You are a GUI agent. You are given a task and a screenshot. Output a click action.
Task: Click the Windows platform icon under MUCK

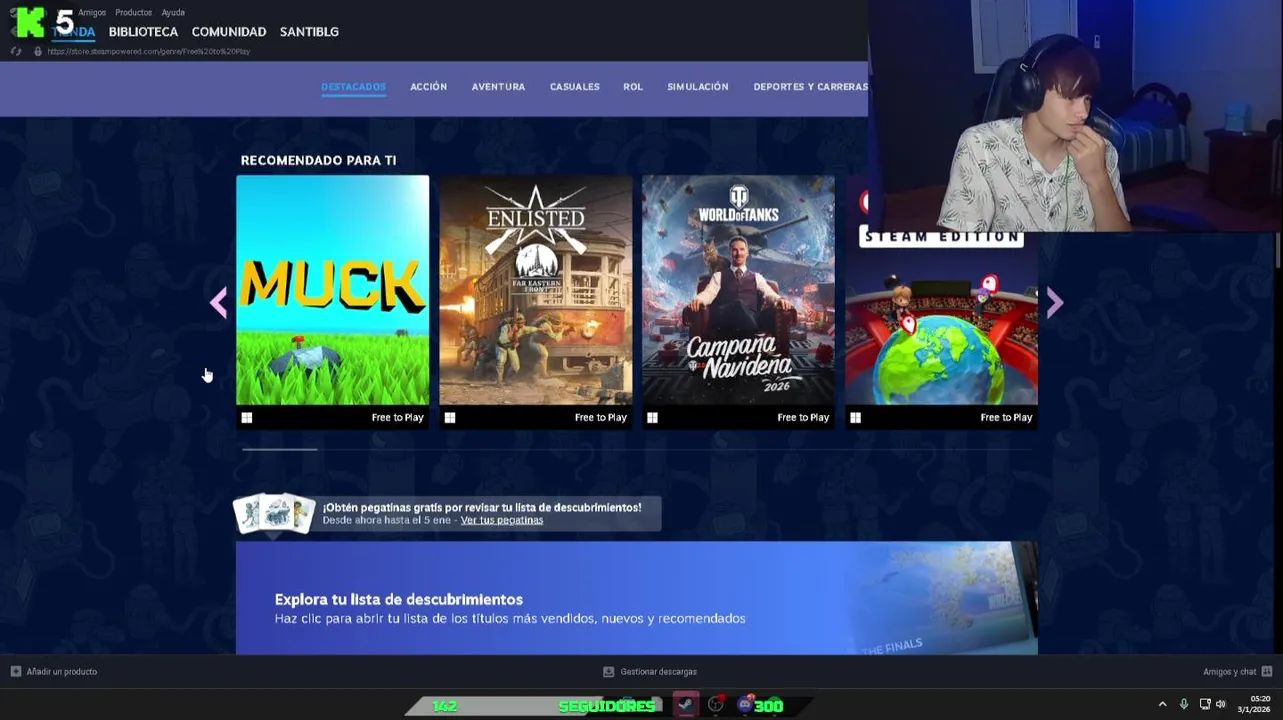[247, 418]
